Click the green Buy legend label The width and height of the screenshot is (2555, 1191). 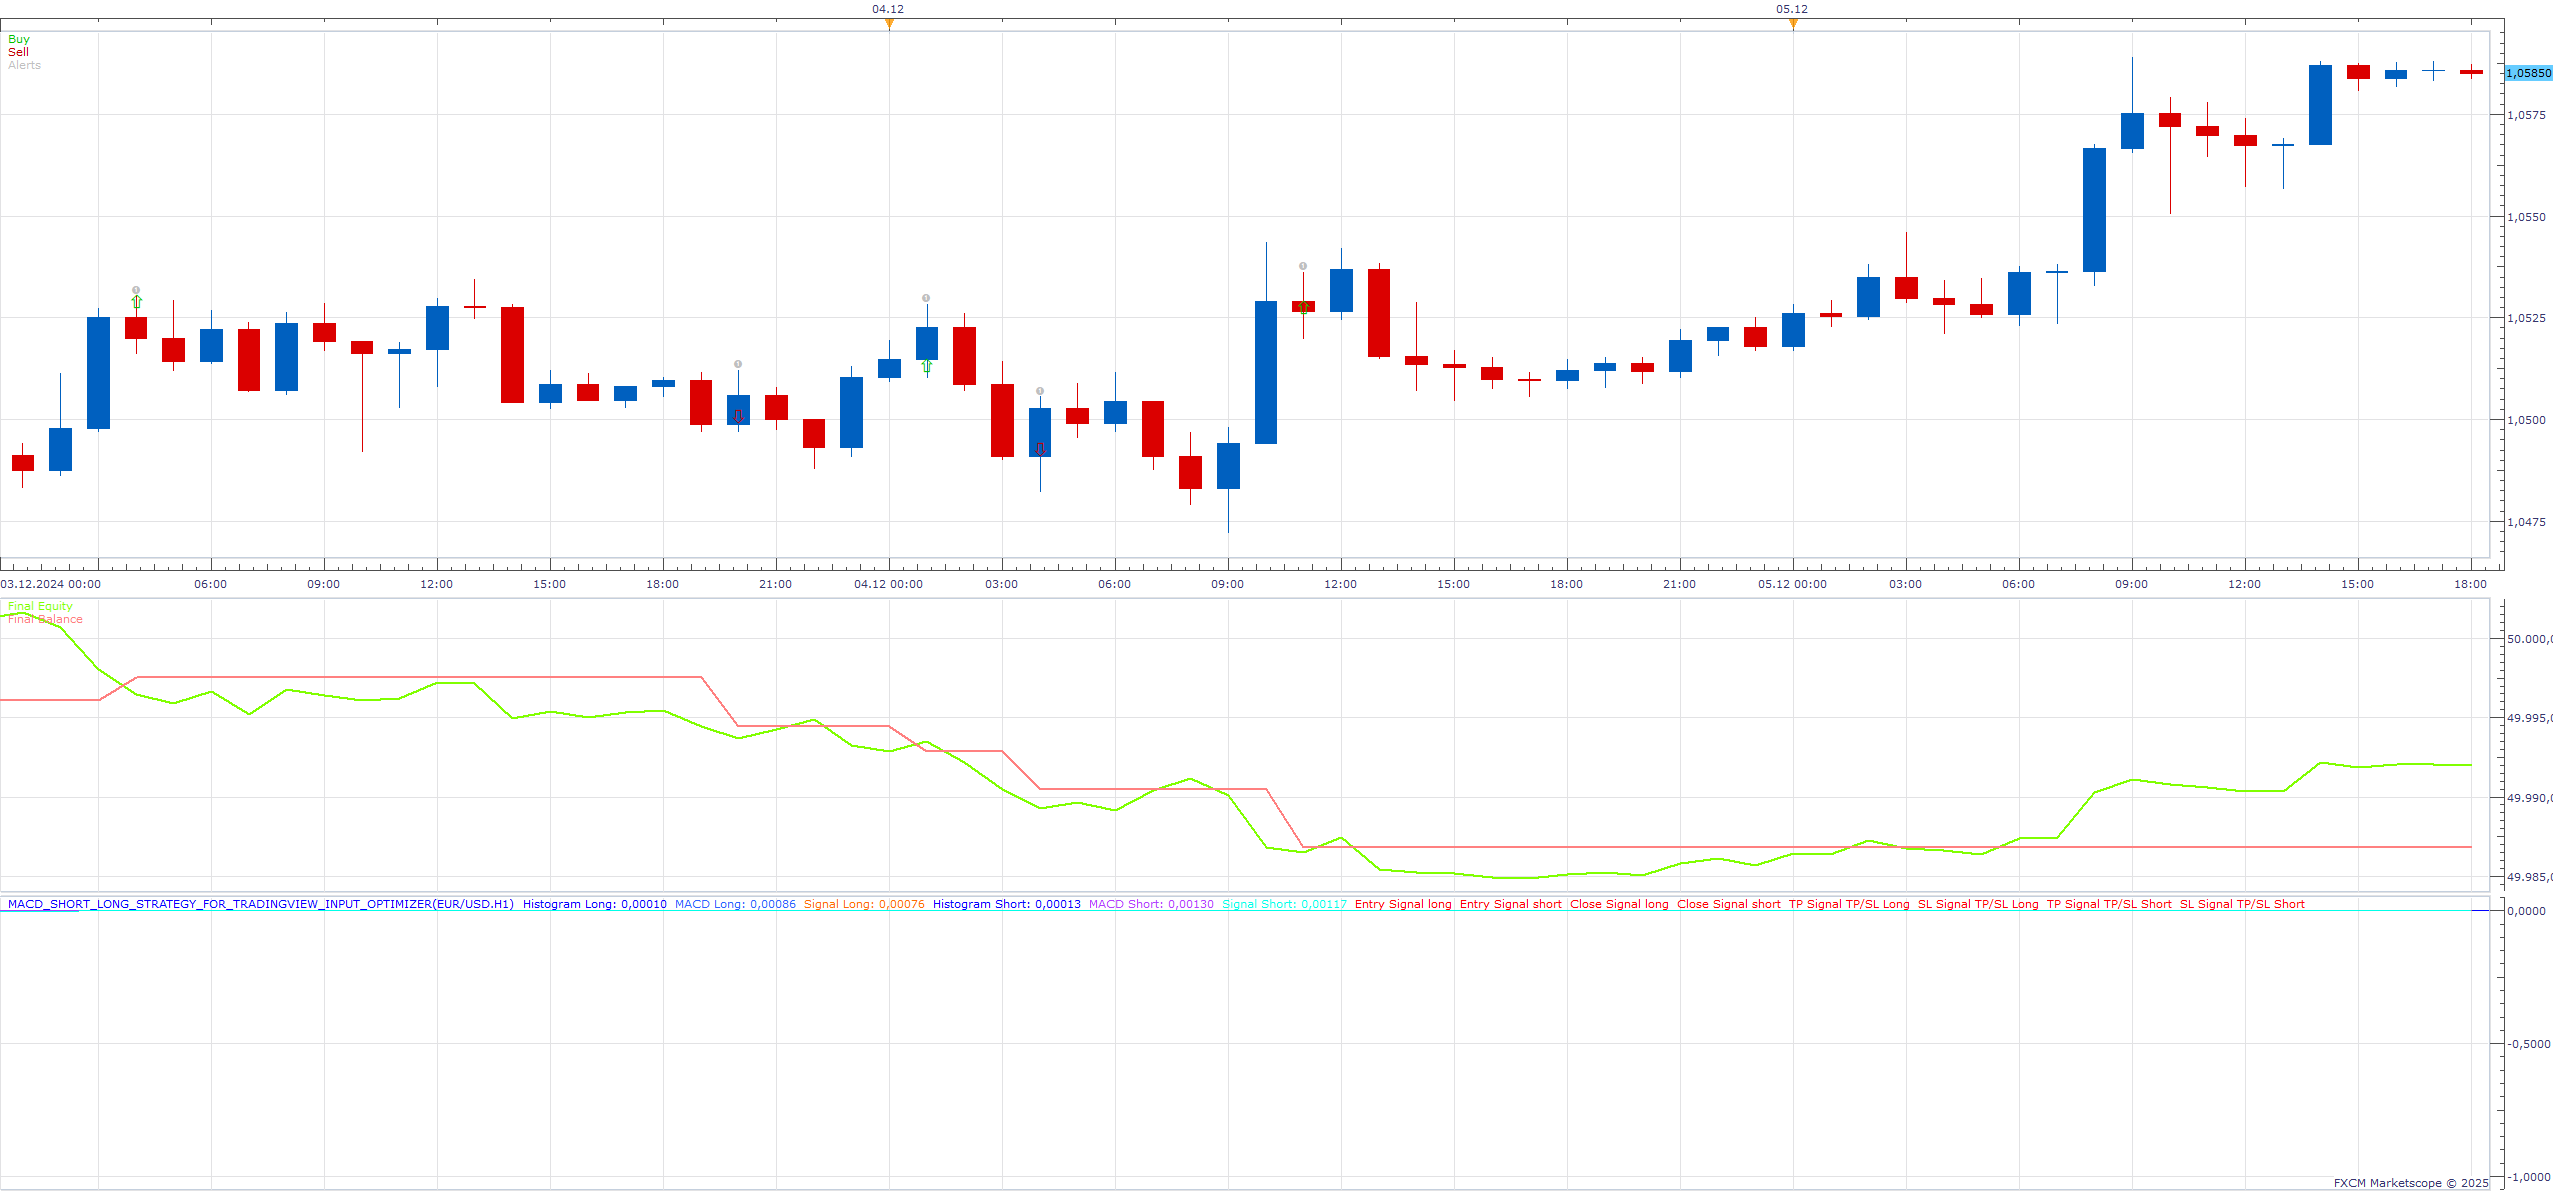19,39
